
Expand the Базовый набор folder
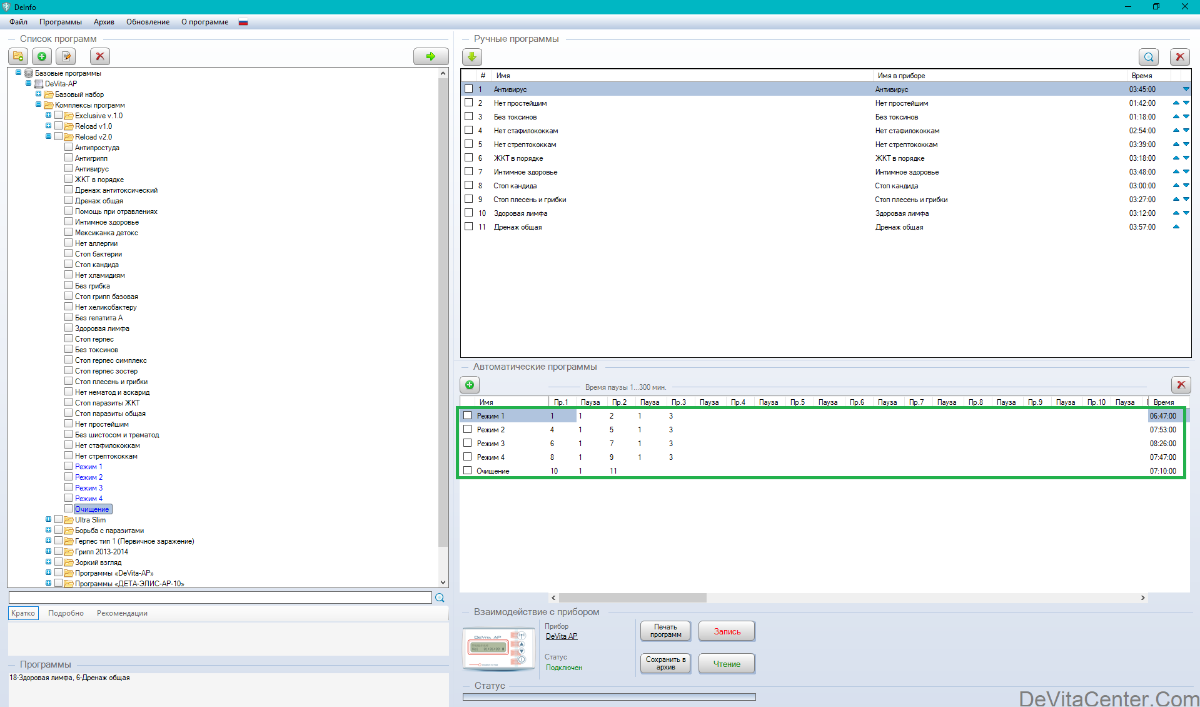[x=39, y=94]
